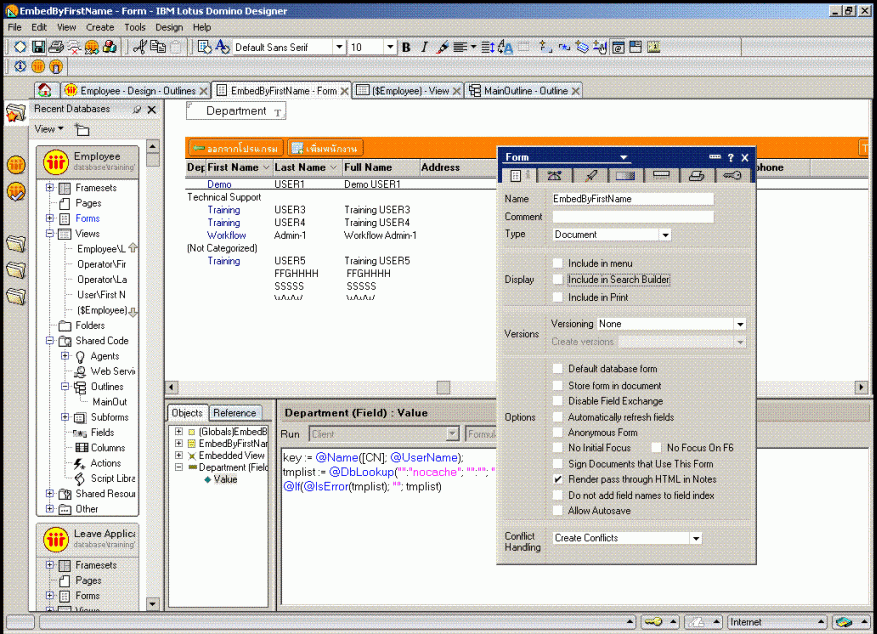Click the first orange action bar button
The width and height of the screenshot is (877, 634).
[x=235, y=148]
